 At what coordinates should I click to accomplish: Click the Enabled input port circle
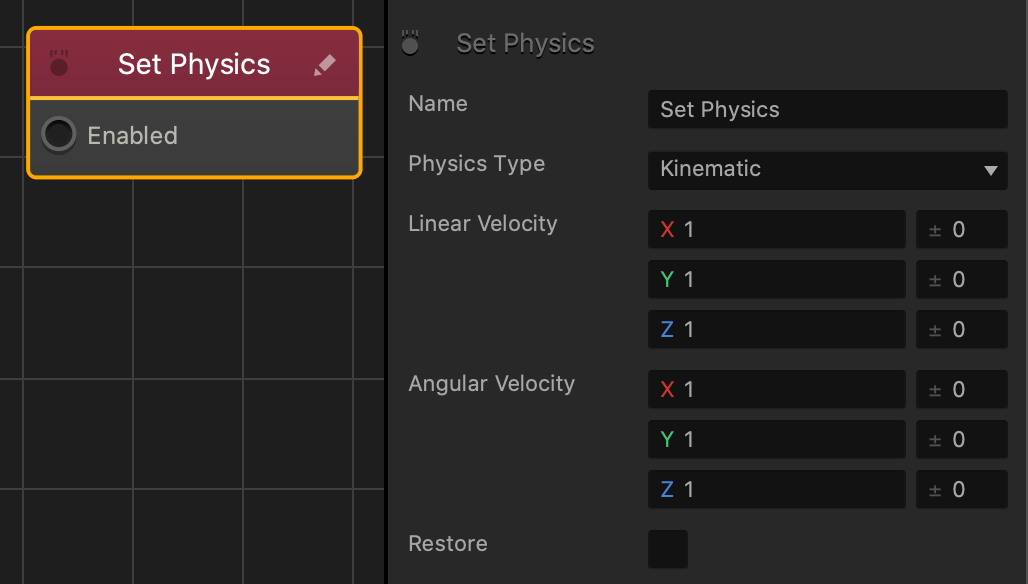(x=59, y=135)
